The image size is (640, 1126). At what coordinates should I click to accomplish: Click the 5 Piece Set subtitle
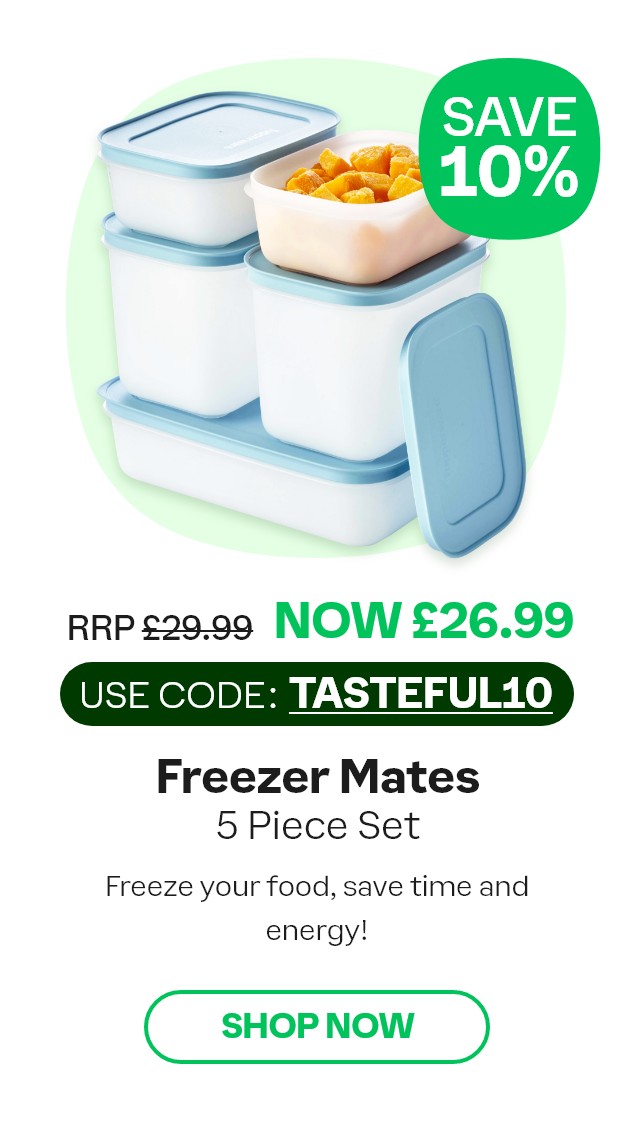pos(317,826)
